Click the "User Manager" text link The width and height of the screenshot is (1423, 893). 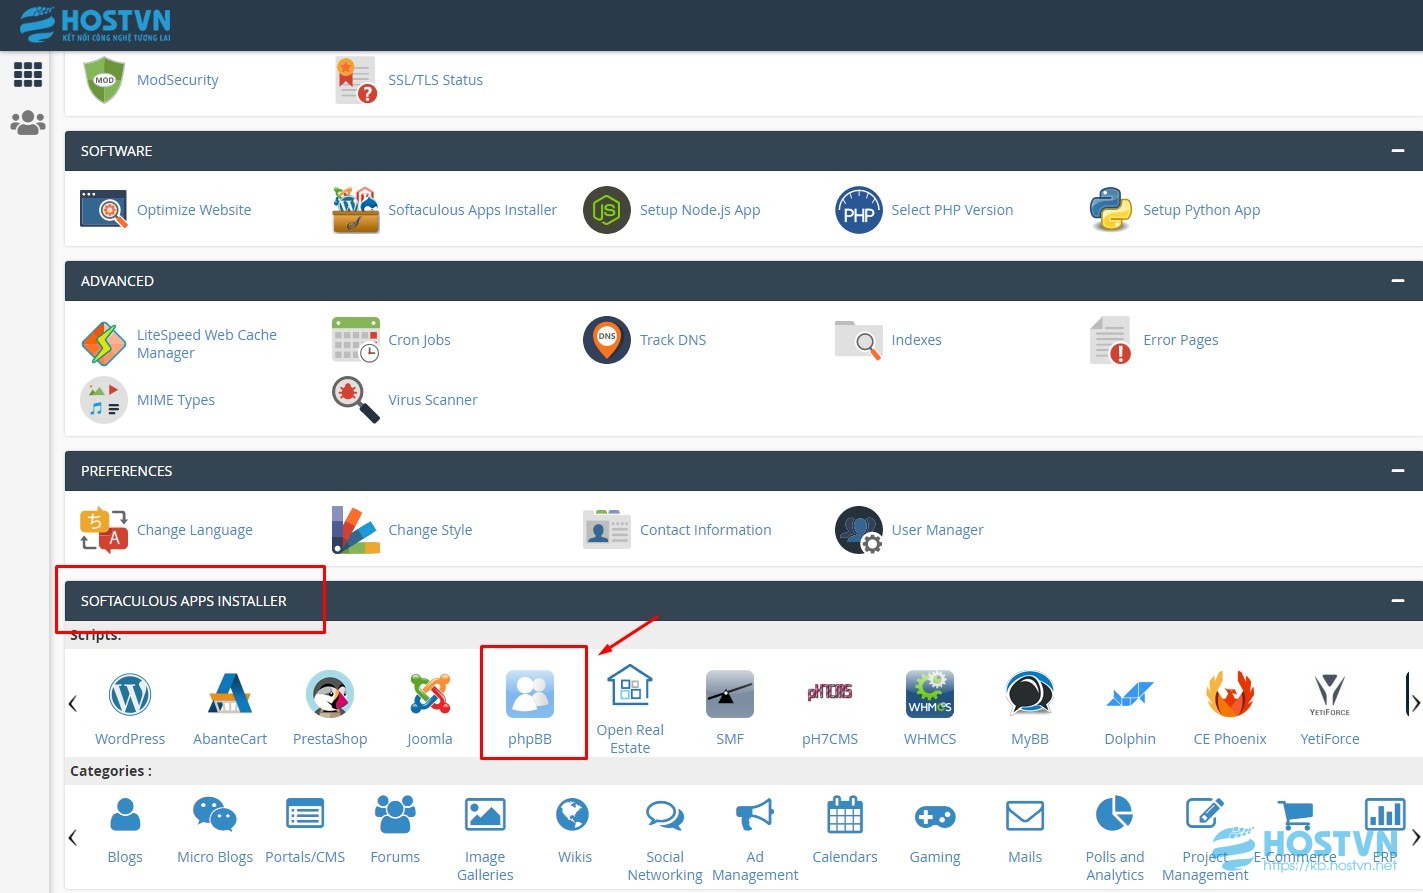pos(937,530)
